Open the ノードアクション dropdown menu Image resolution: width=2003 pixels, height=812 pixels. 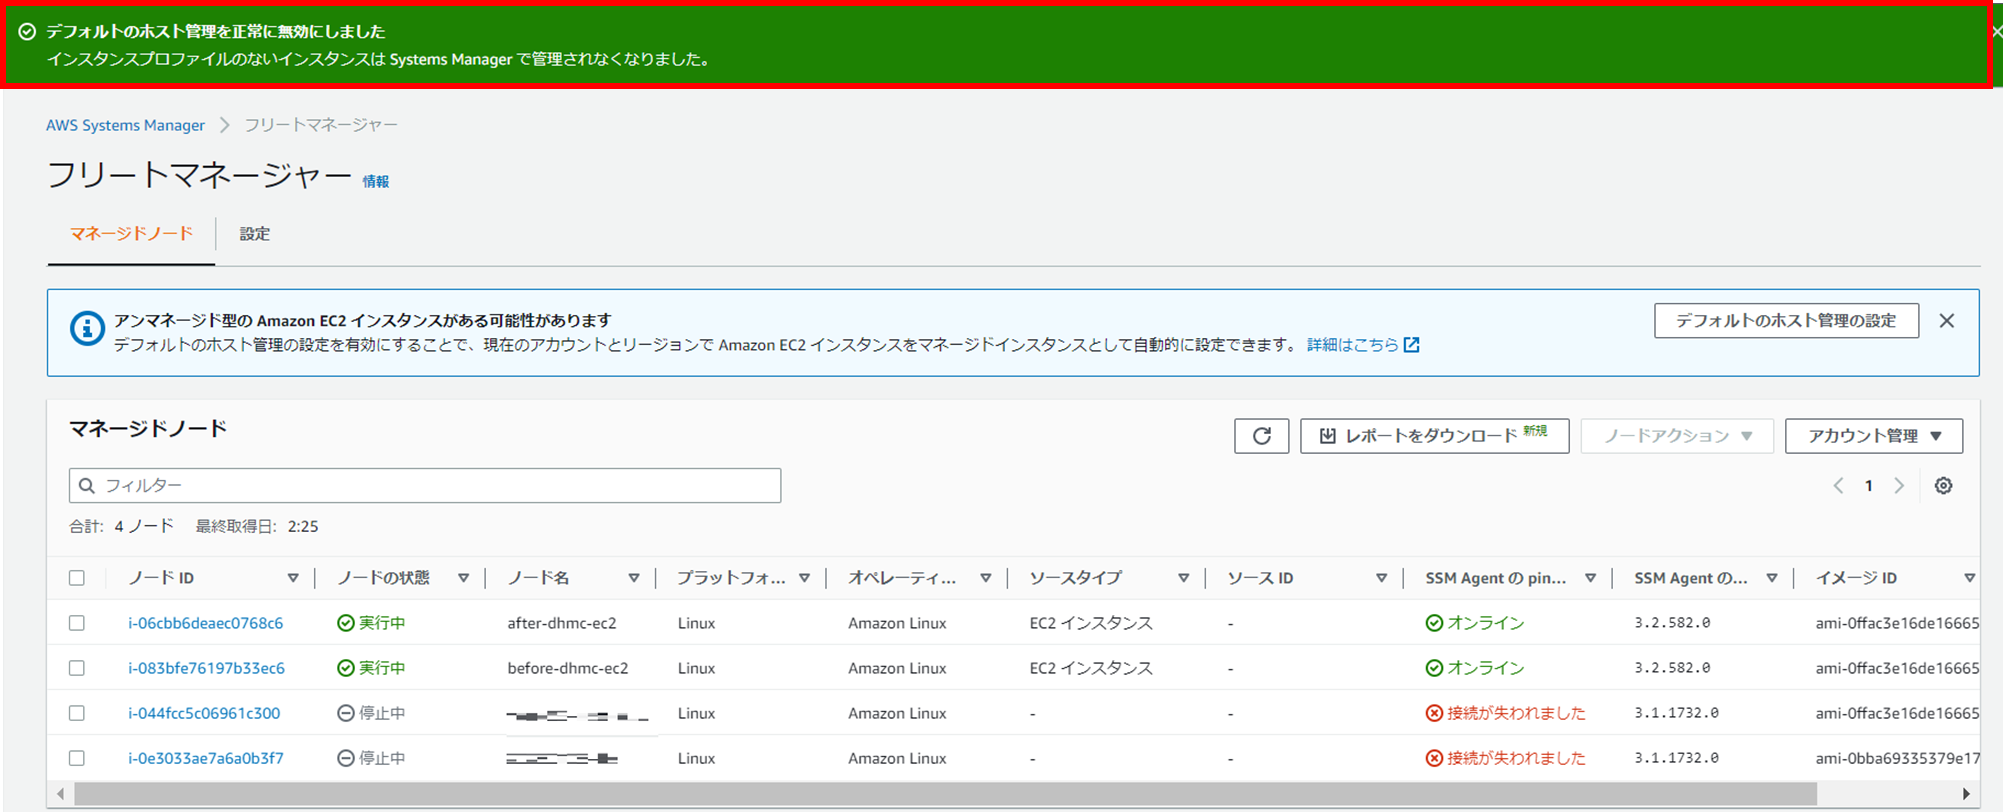tap(1677, 436)
